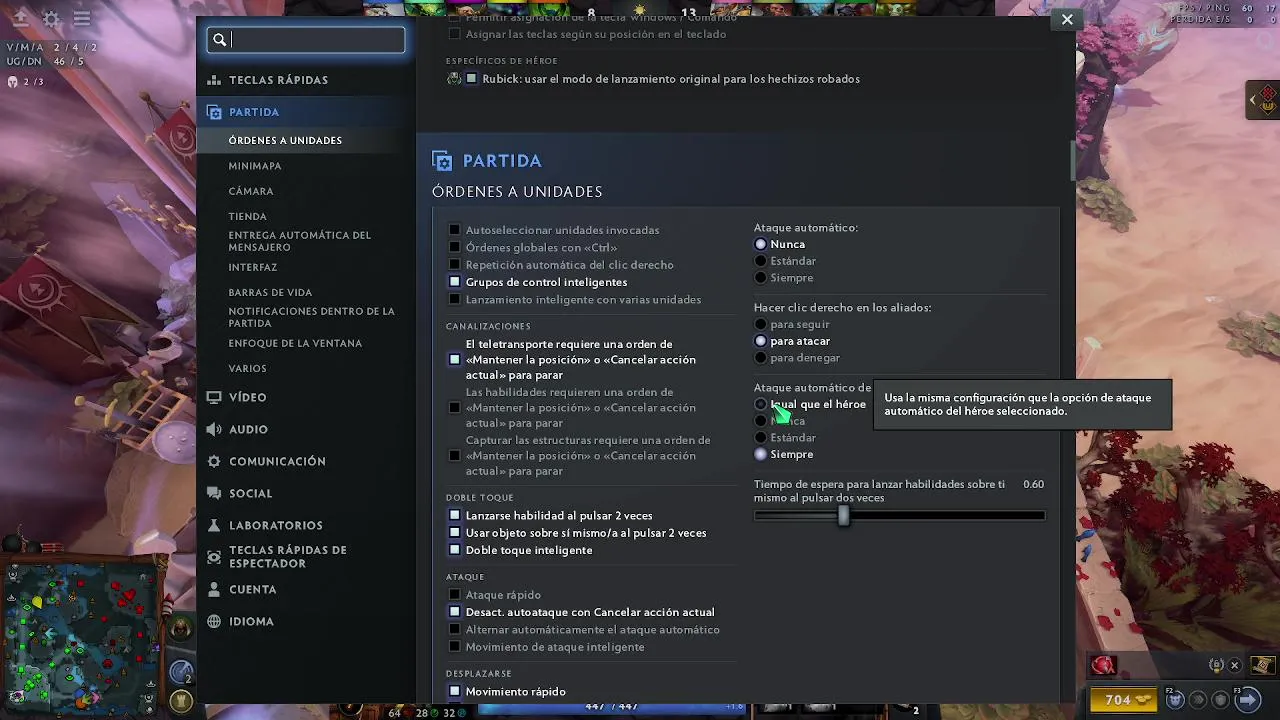Click the Partida gear icon in the sidebar
Image resolution: width=1280 pixels, height=720 pixels.
(214, 112)
